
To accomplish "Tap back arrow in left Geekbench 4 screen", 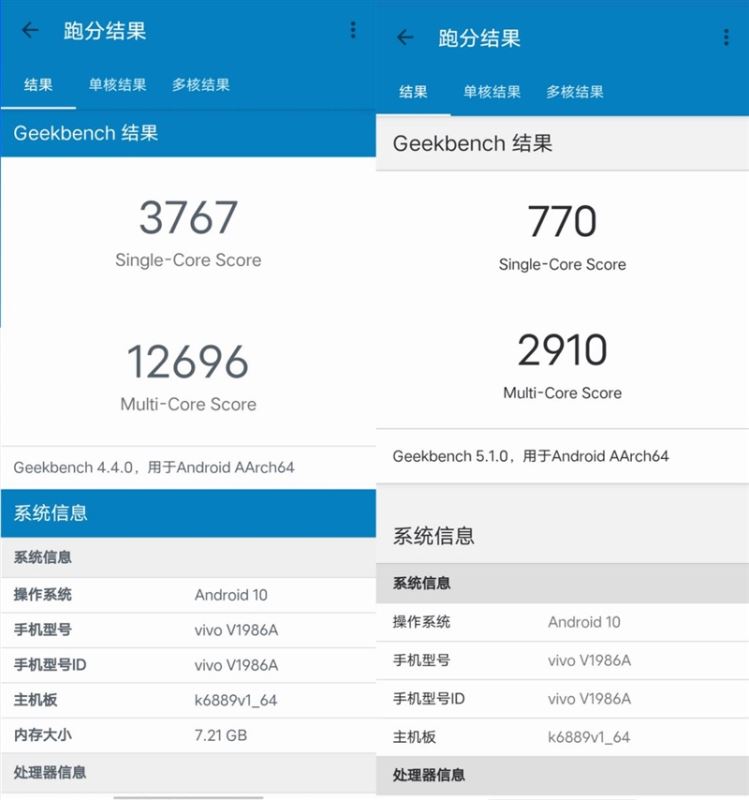I will pos(30,30).
